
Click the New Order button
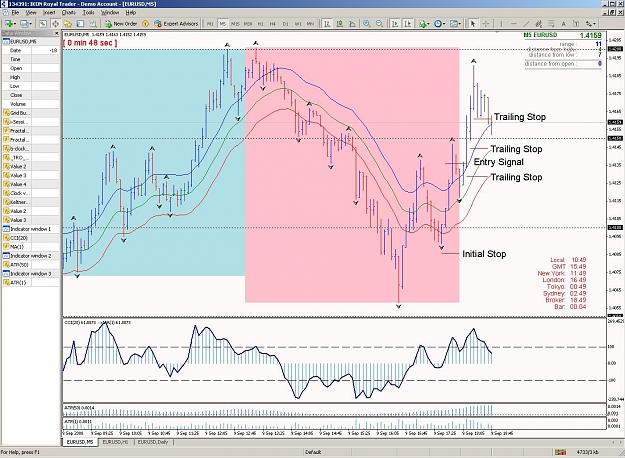click(x=121, y=24)
